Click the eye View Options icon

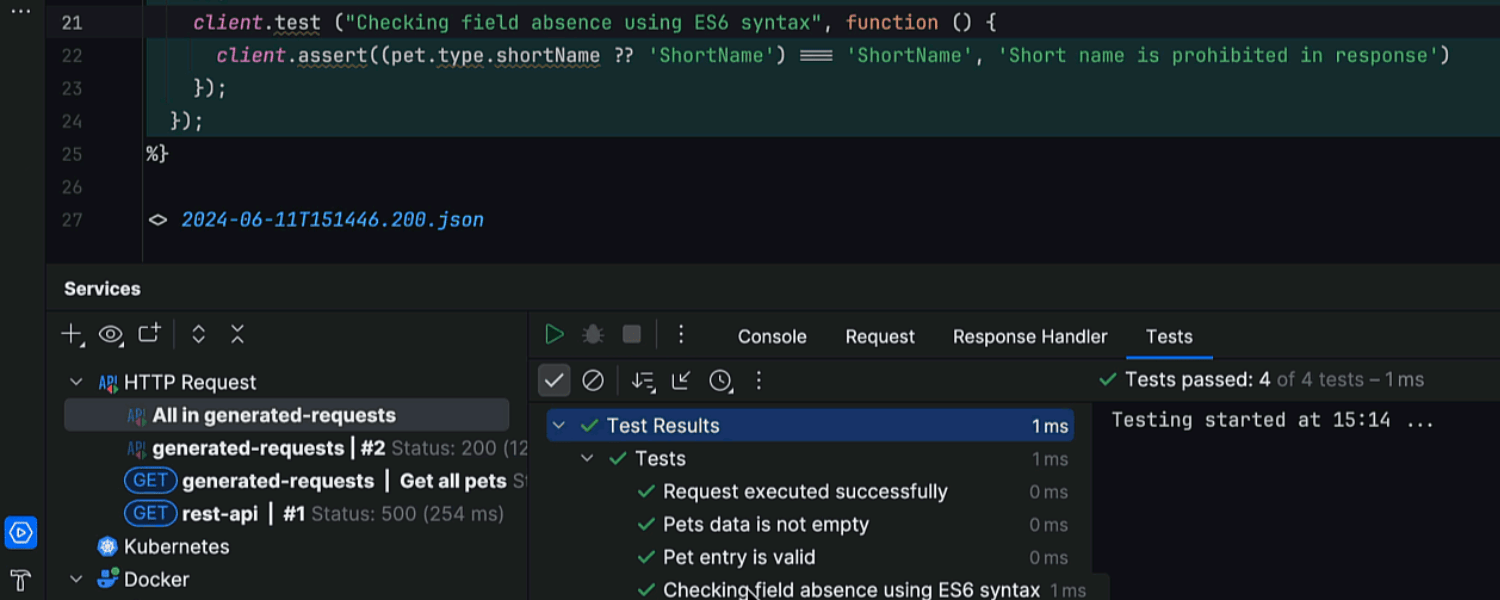pyautogui.click(x=110, y=335)
